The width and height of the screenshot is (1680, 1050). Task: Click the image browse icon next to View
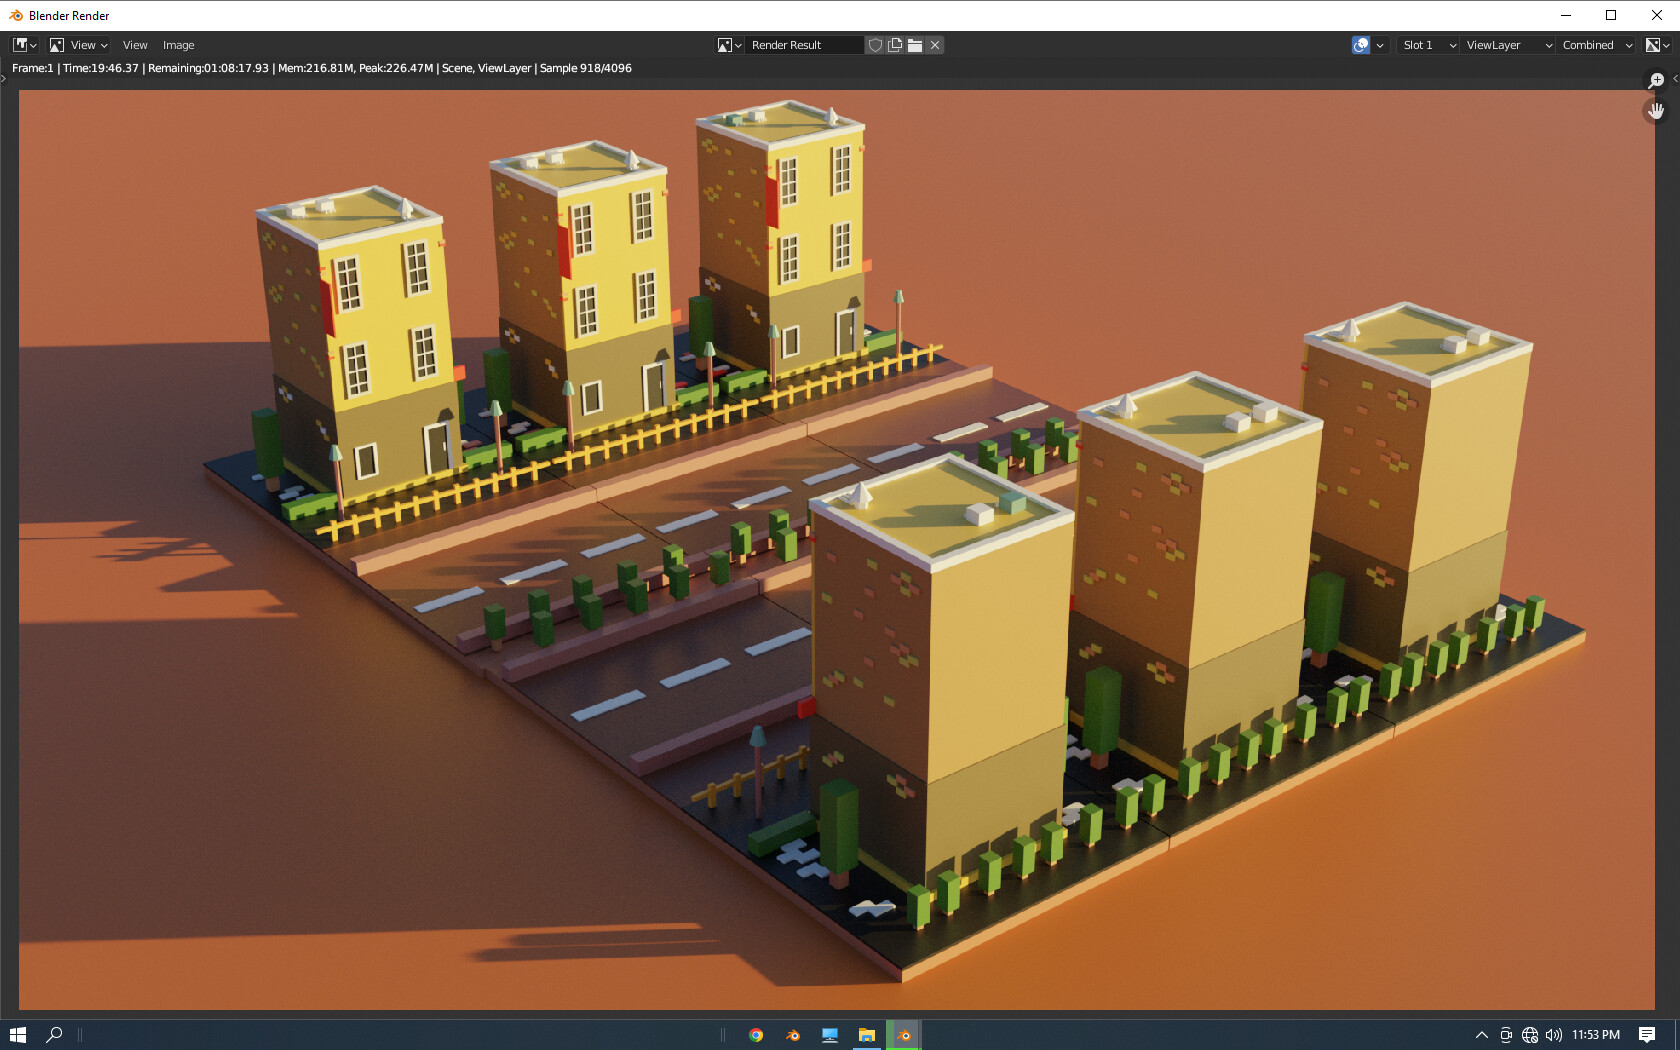pyautogui.click(x=56, y=44)
